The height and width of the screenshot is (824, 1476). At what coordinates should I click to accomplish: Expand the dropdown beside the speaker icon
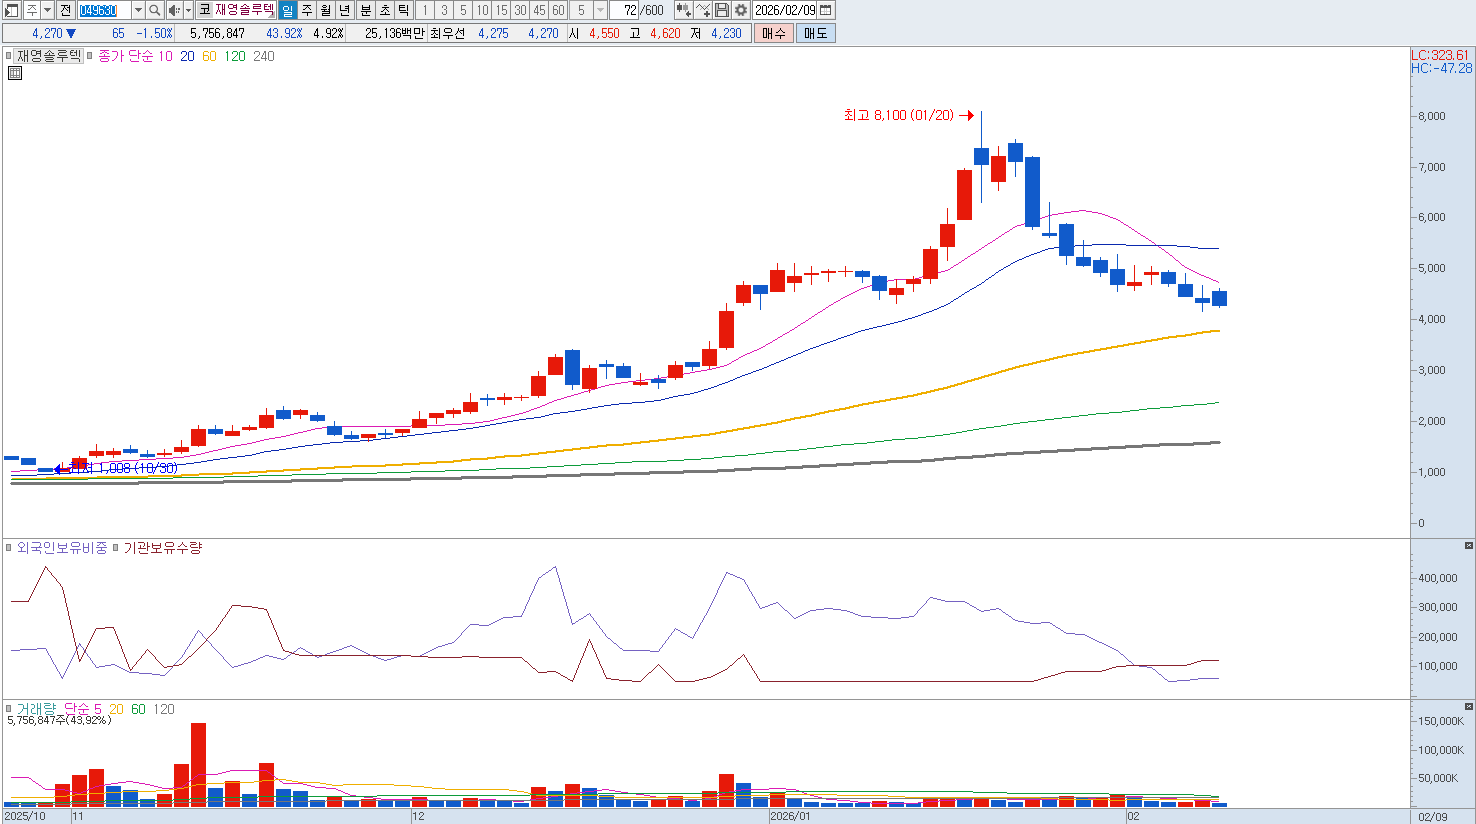(188, 10)
